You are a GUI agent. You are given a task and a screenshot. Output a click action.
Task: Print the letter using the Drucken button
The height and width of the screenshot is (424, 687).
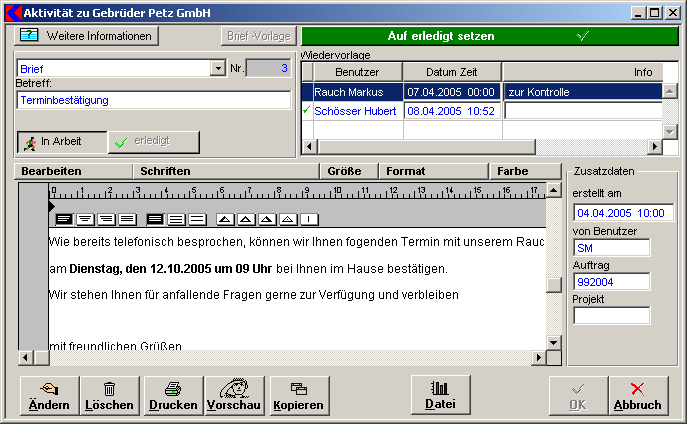tap(173, 395)
